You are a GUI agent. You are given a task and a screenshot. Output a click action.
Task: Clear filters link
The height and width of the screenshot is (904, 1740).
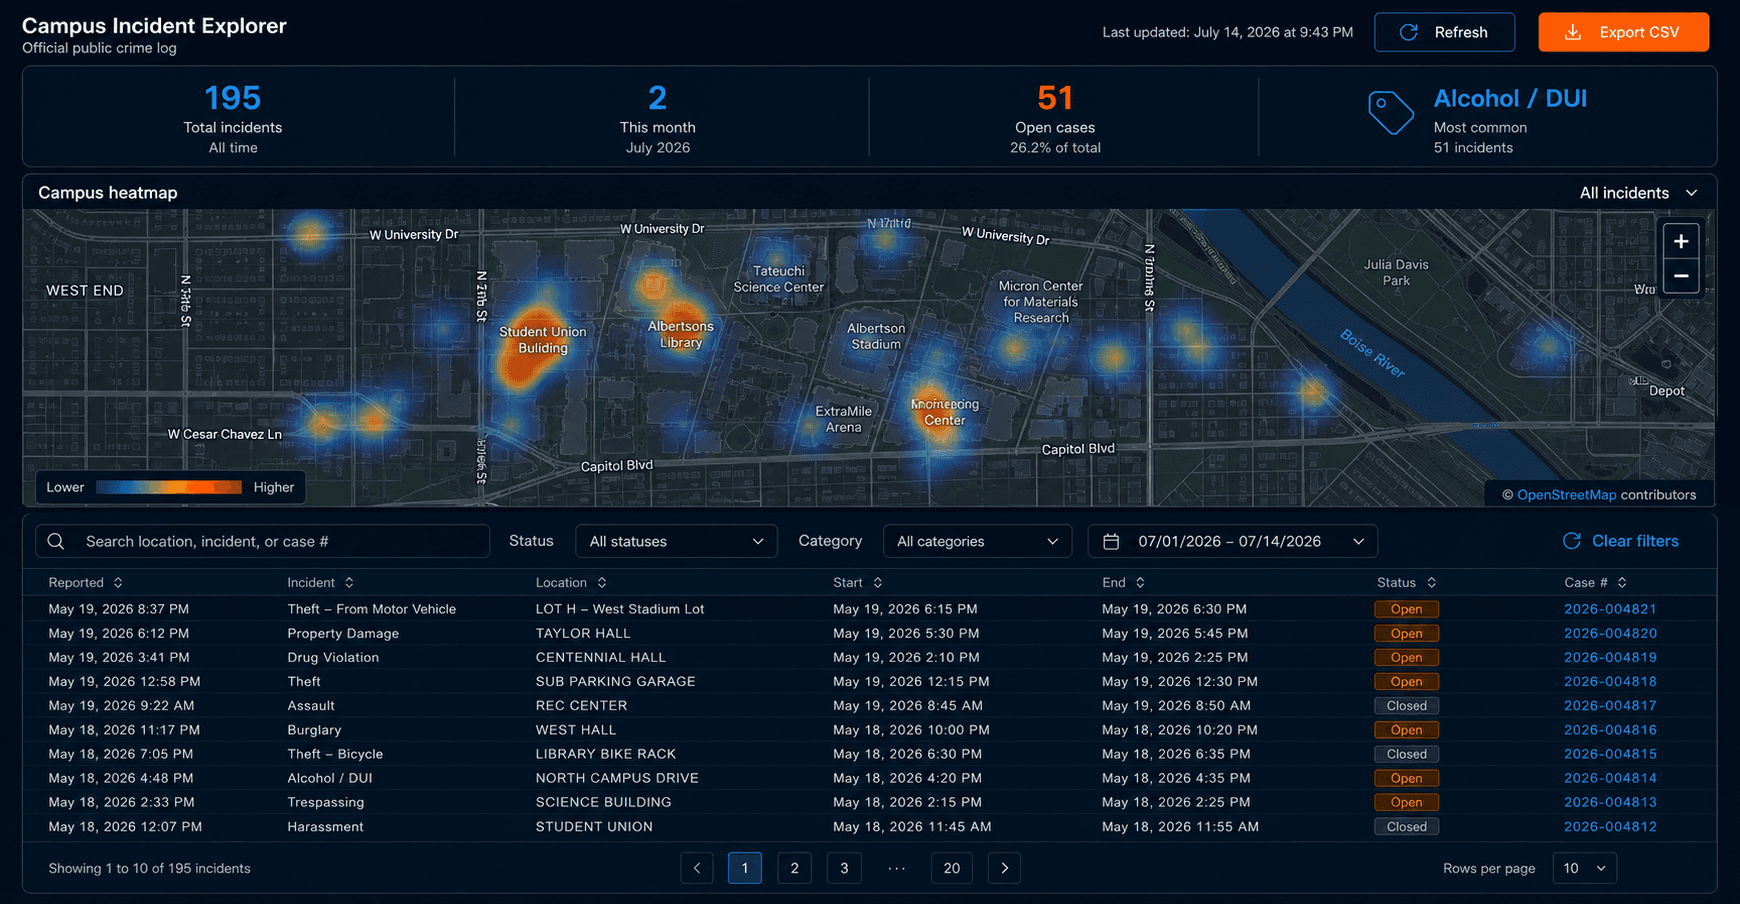coord(1620,541)
